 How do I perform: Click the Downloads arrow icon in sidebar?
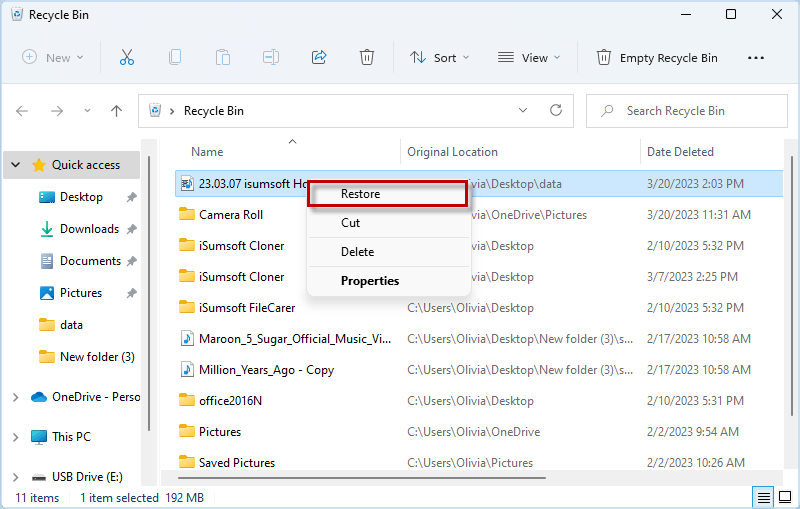(47, 229)
